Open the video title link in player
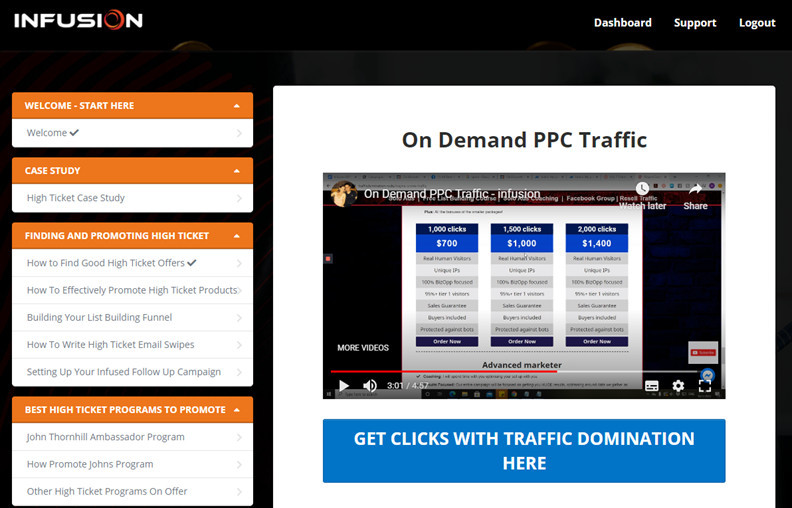This screenshot has width=792, height=508. click(452, 194)
